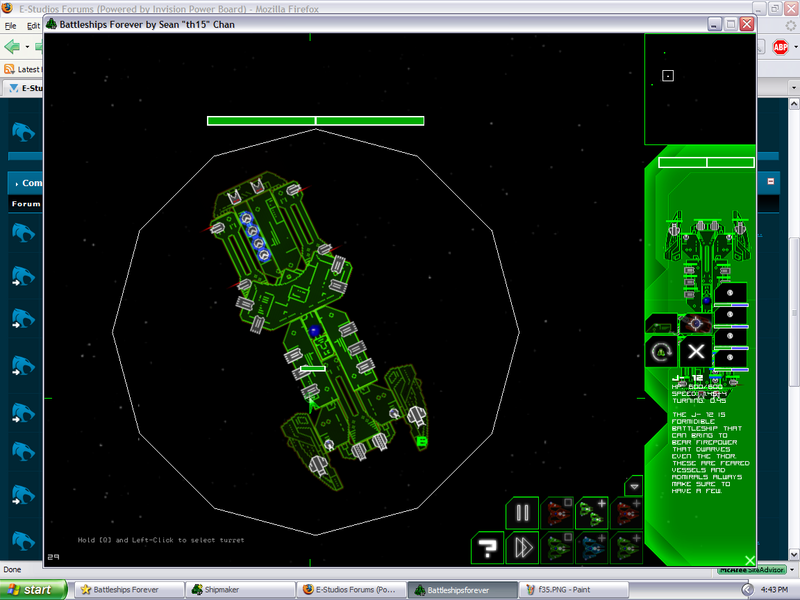Click the fast-forward double arrow button
800x600 pixels.
(522, 547)
